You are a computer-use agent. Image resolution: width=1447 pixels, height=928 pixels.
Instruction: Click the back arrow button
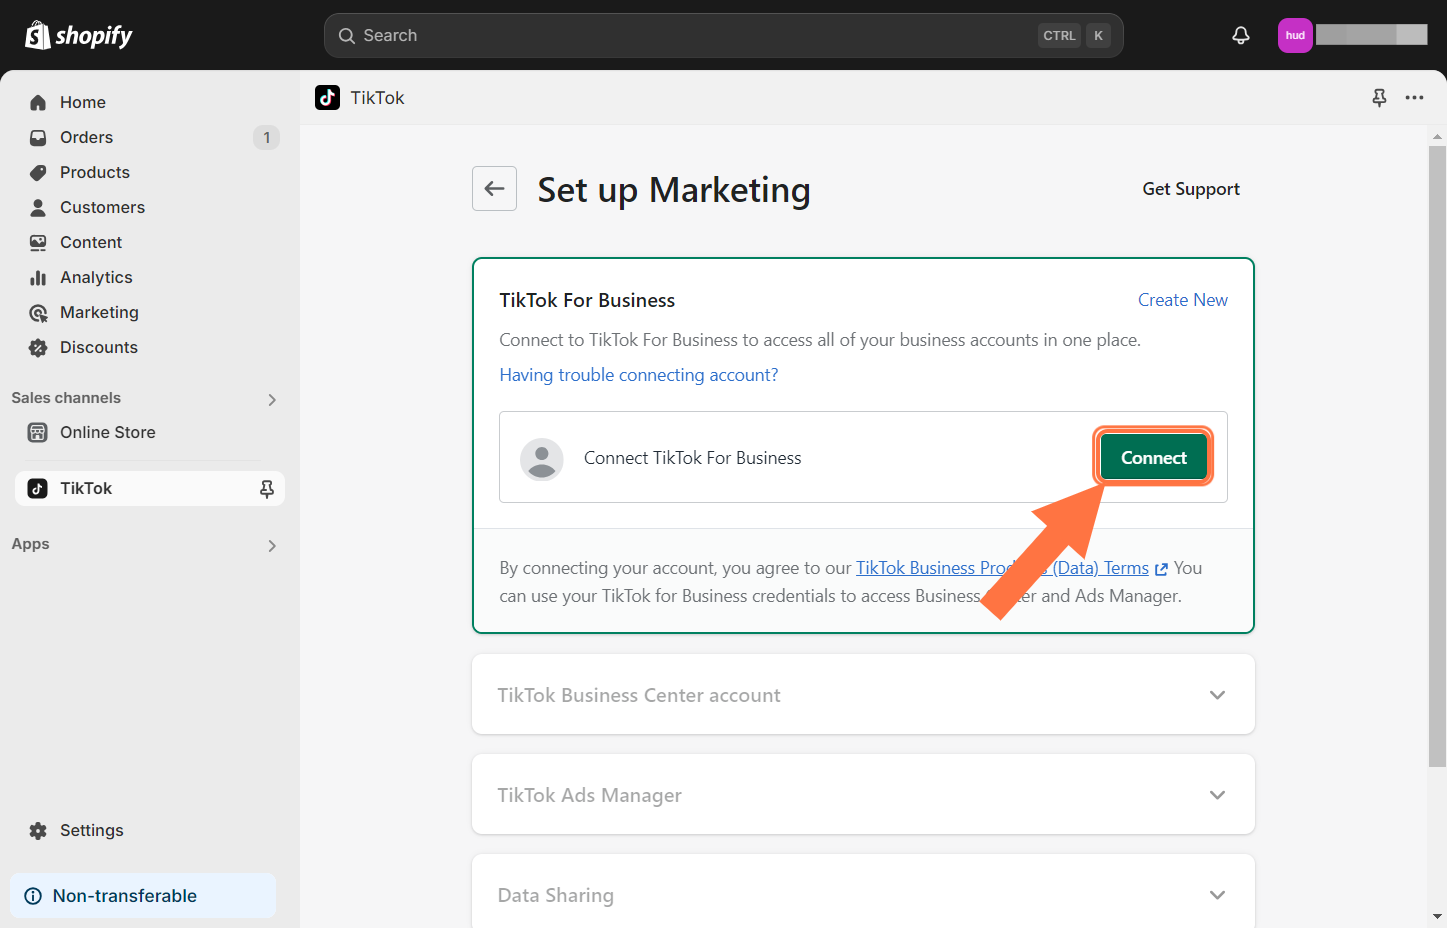[494, 189]
